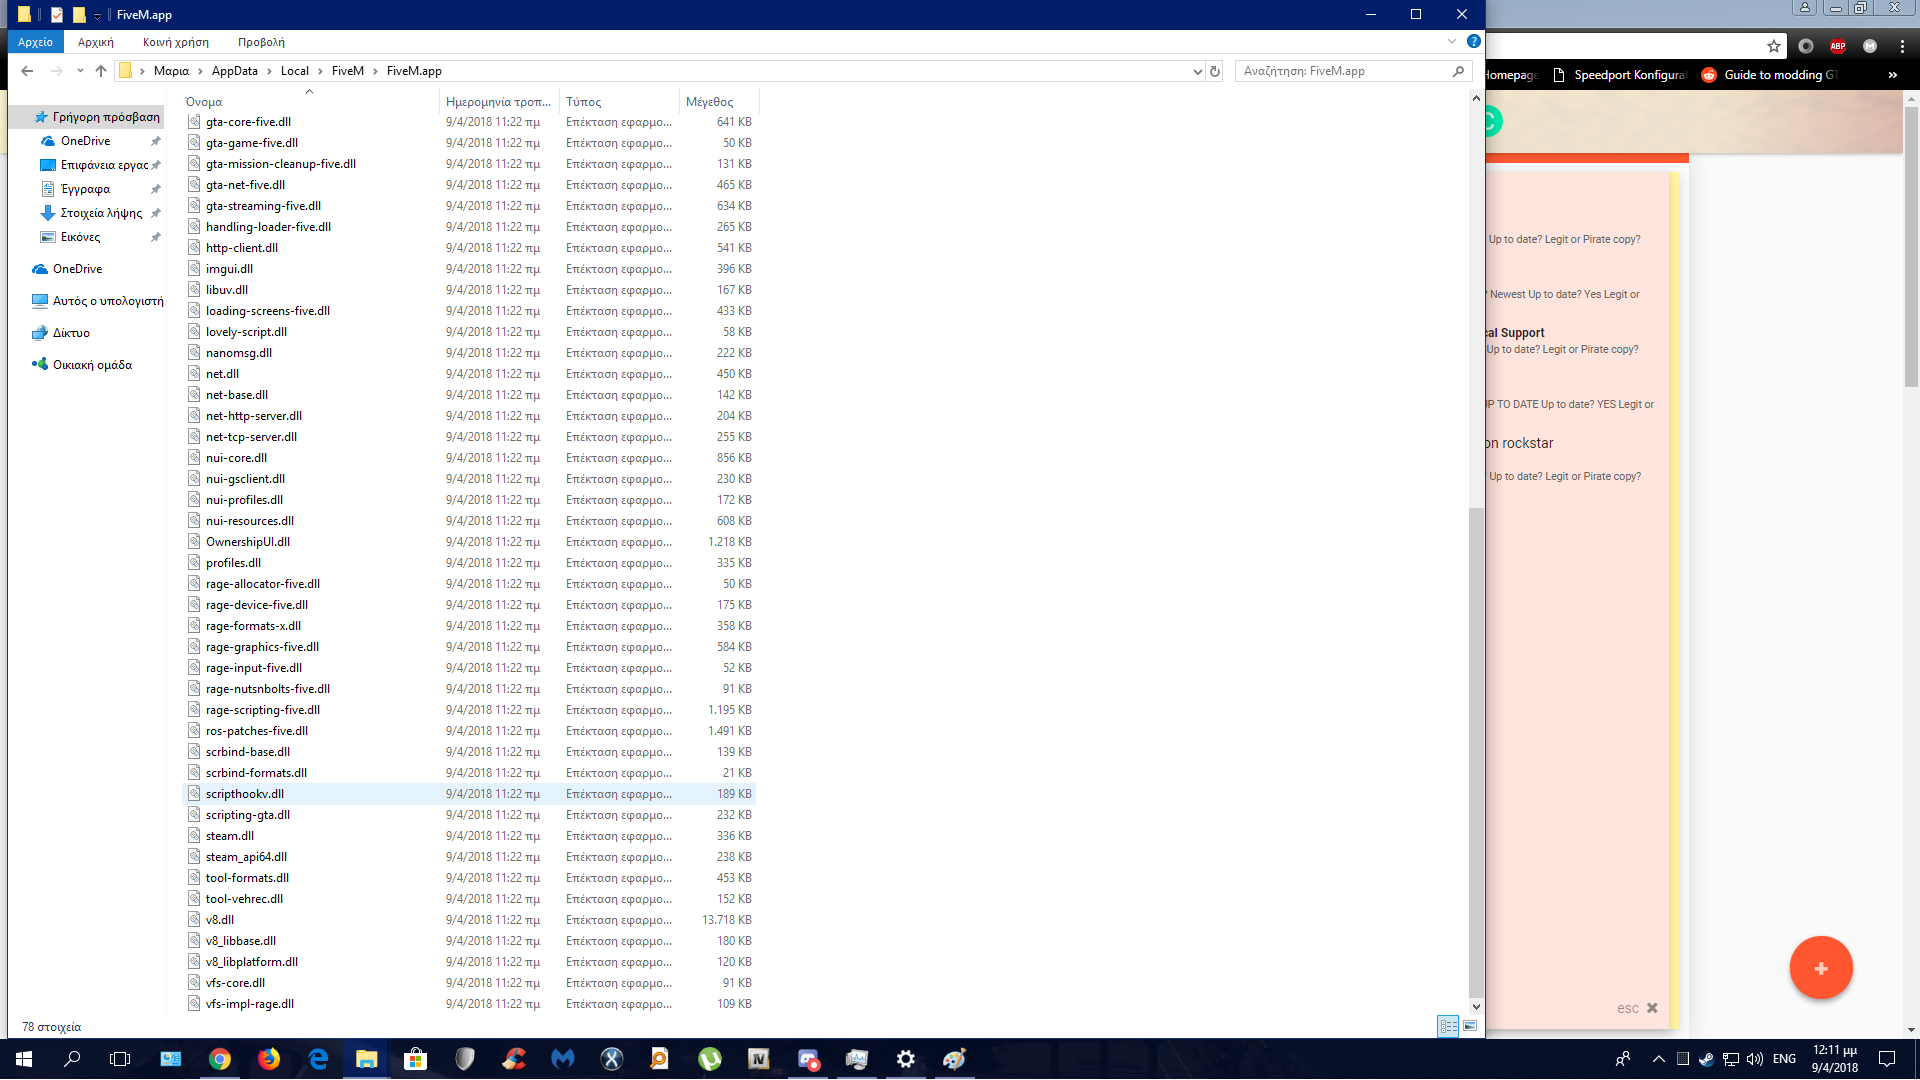The image size is (1920, 1080).
Task: Click the scroll-up arrow of file list
Action: point(1476,98)
